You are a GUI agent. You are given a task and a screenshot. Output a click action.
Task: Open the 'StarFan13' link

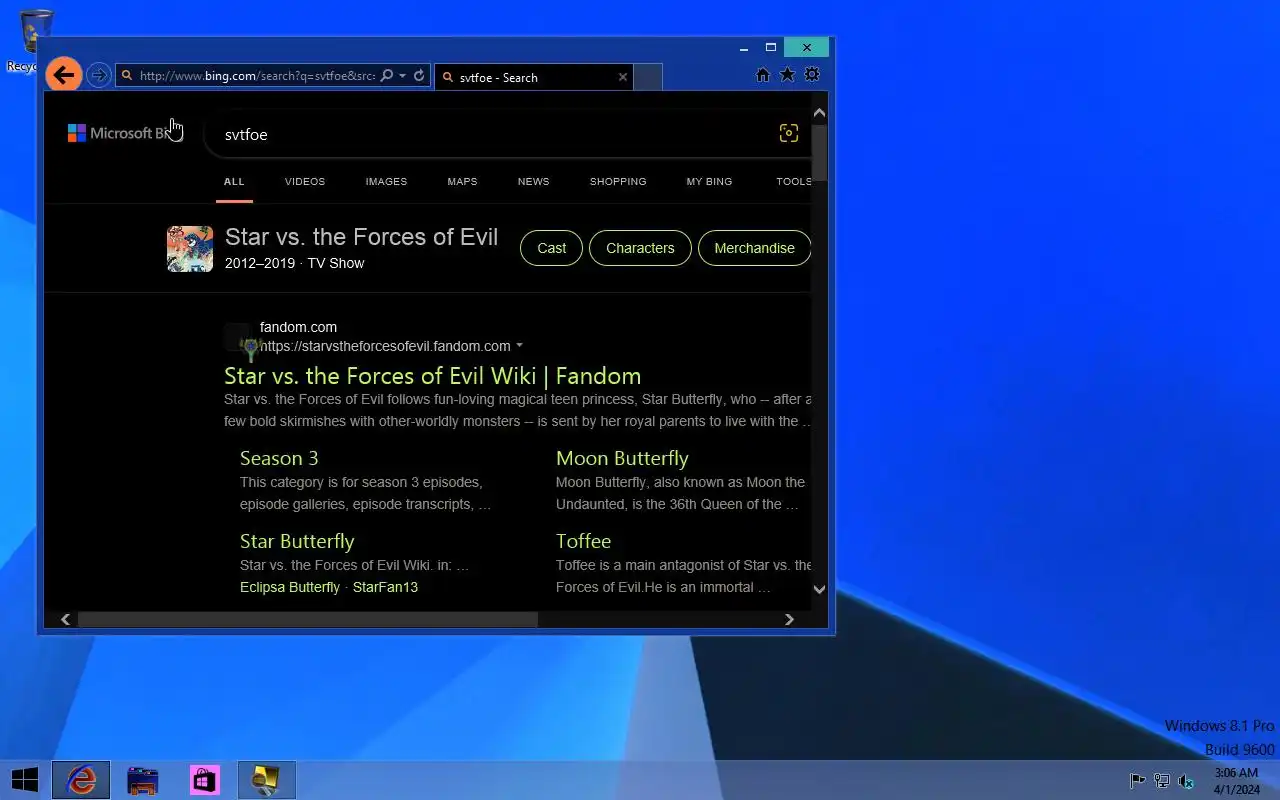[x=385, y=587]
